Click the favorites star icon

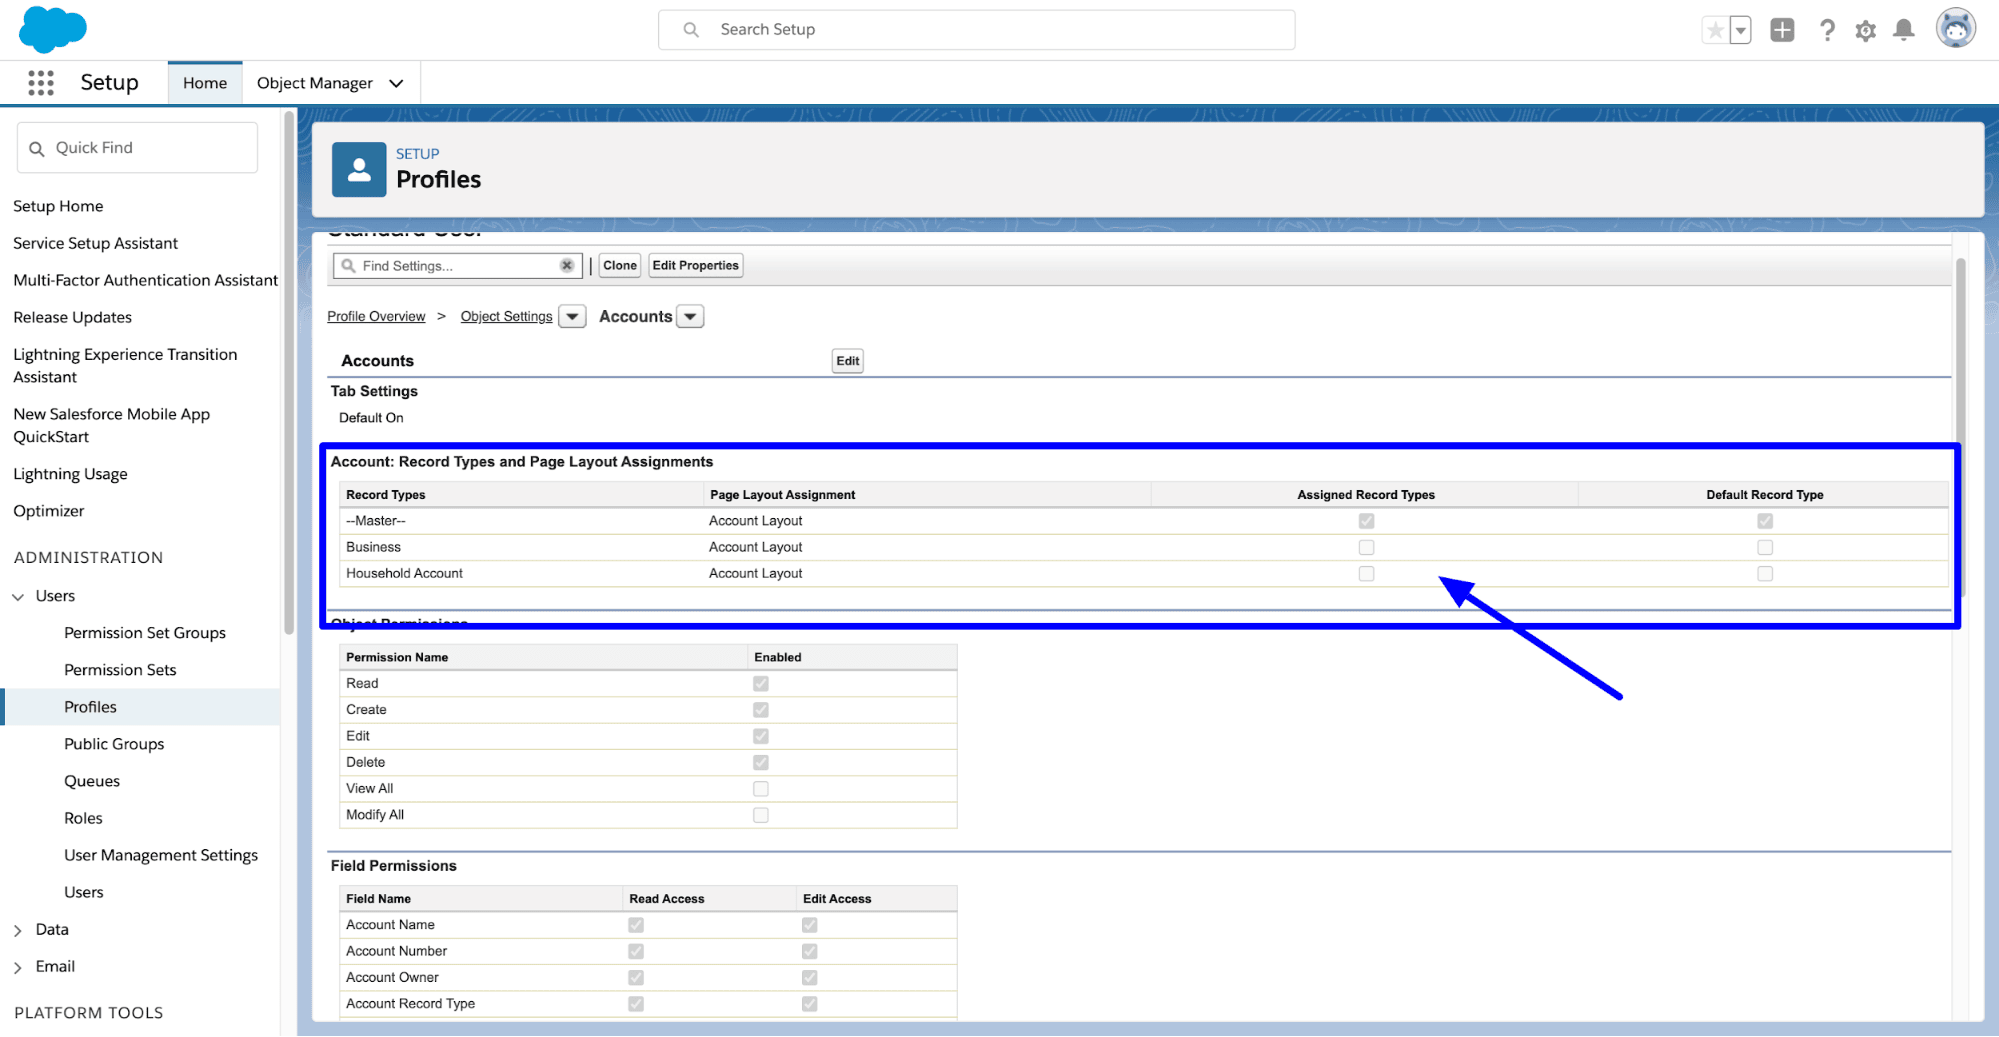point(1715,30)
